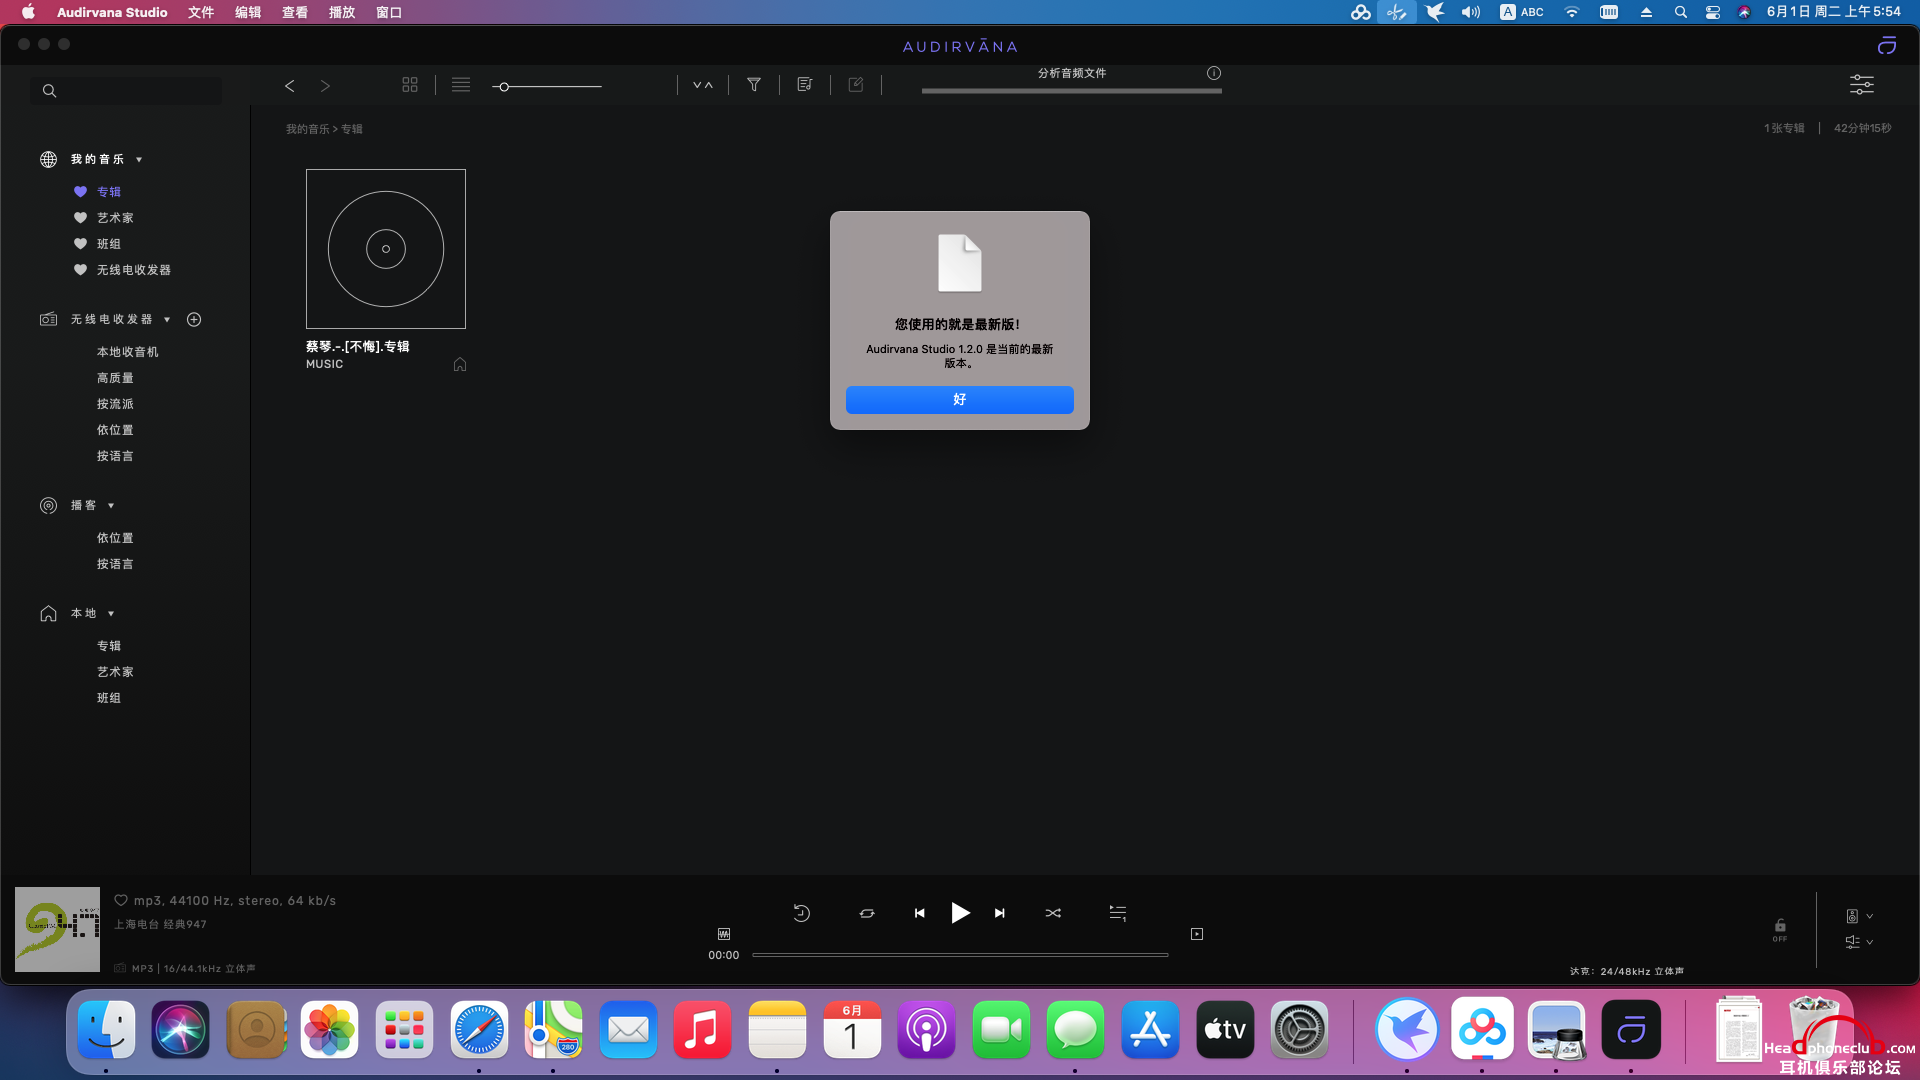
Task: Favorite the current track with heart
Action: click(x=121, y=900)
